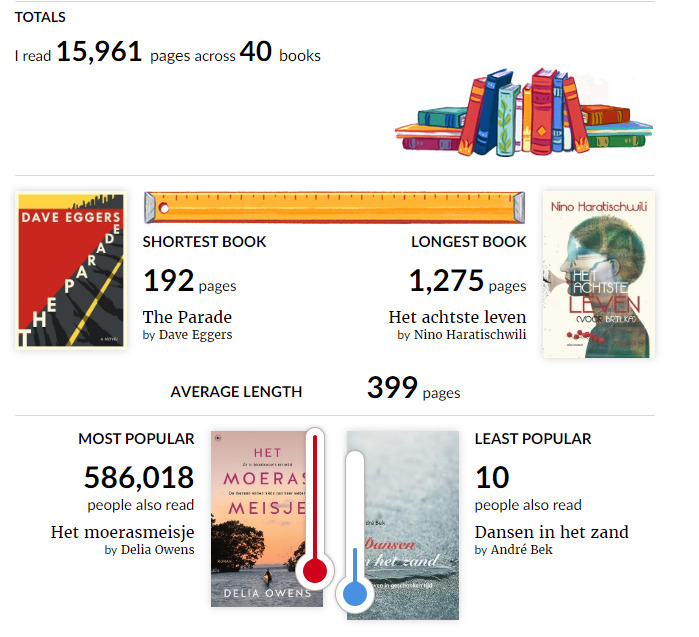Visit Dave Eggers author page
Screen dimensions: 699x637
195,334
